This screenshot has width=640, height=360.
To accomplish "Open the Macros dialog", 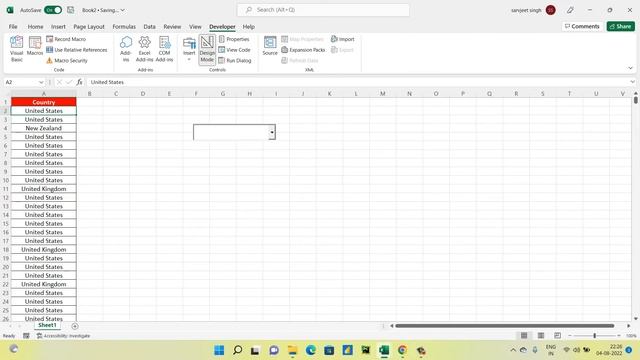I will click(x=35, y=46).
